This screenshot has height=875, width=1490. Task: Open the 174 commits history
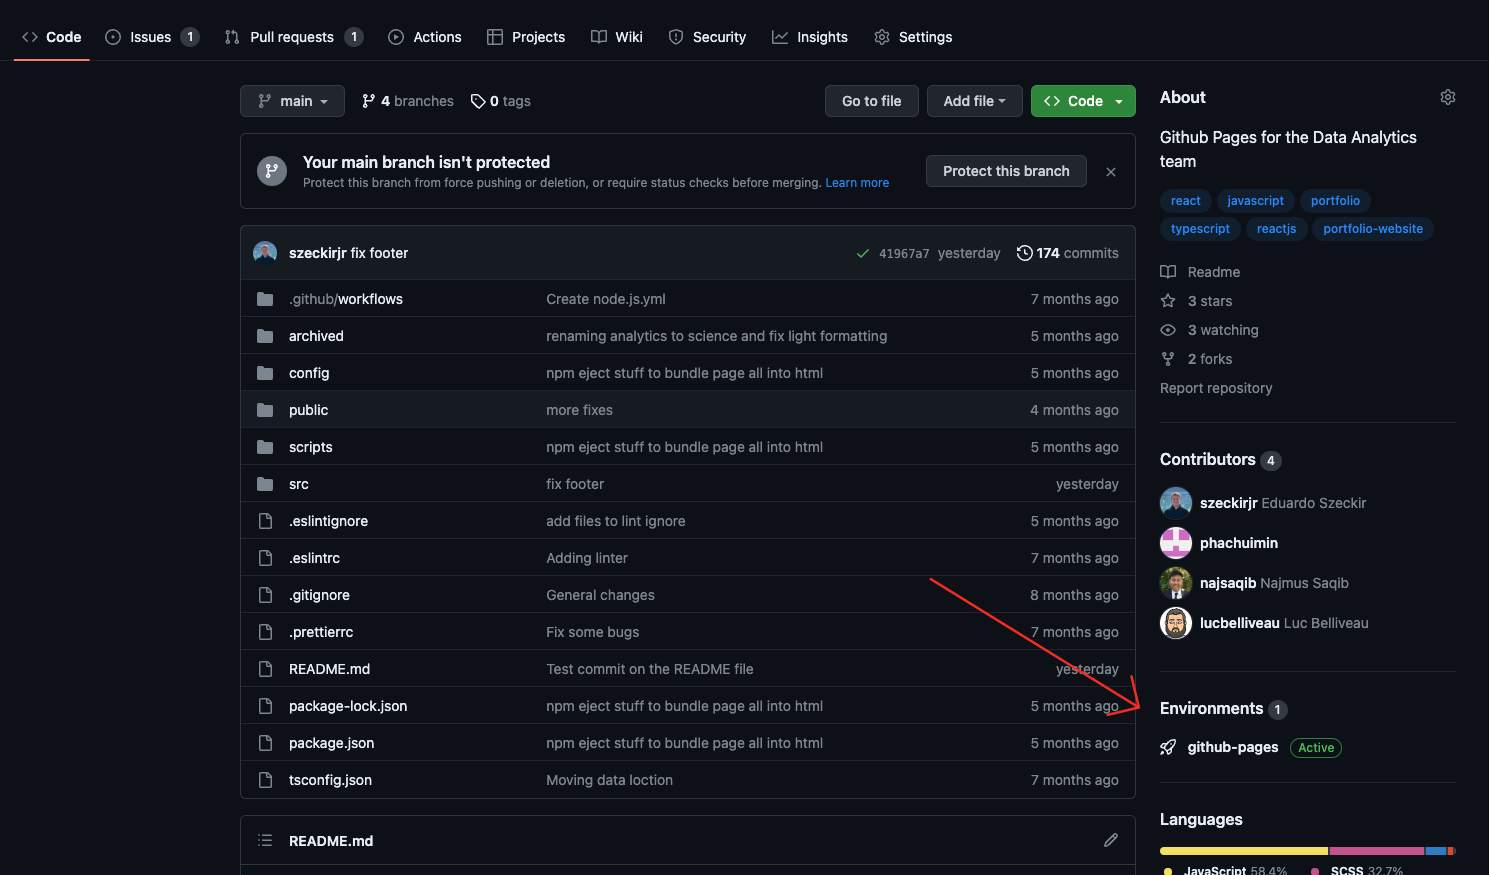(1068, 253)
